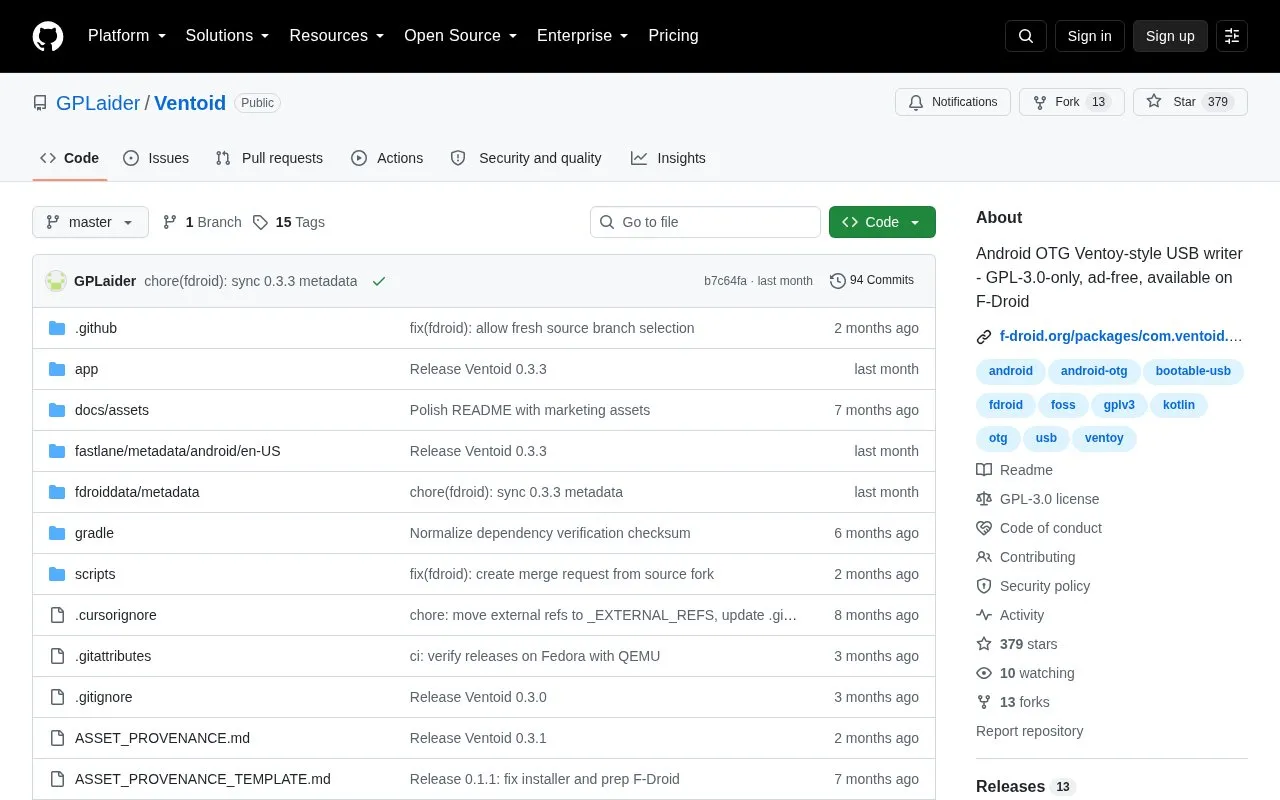Screen dimensions: 1280x800
Task: Open the f-droid.org package link
Action: [1121, 336]
